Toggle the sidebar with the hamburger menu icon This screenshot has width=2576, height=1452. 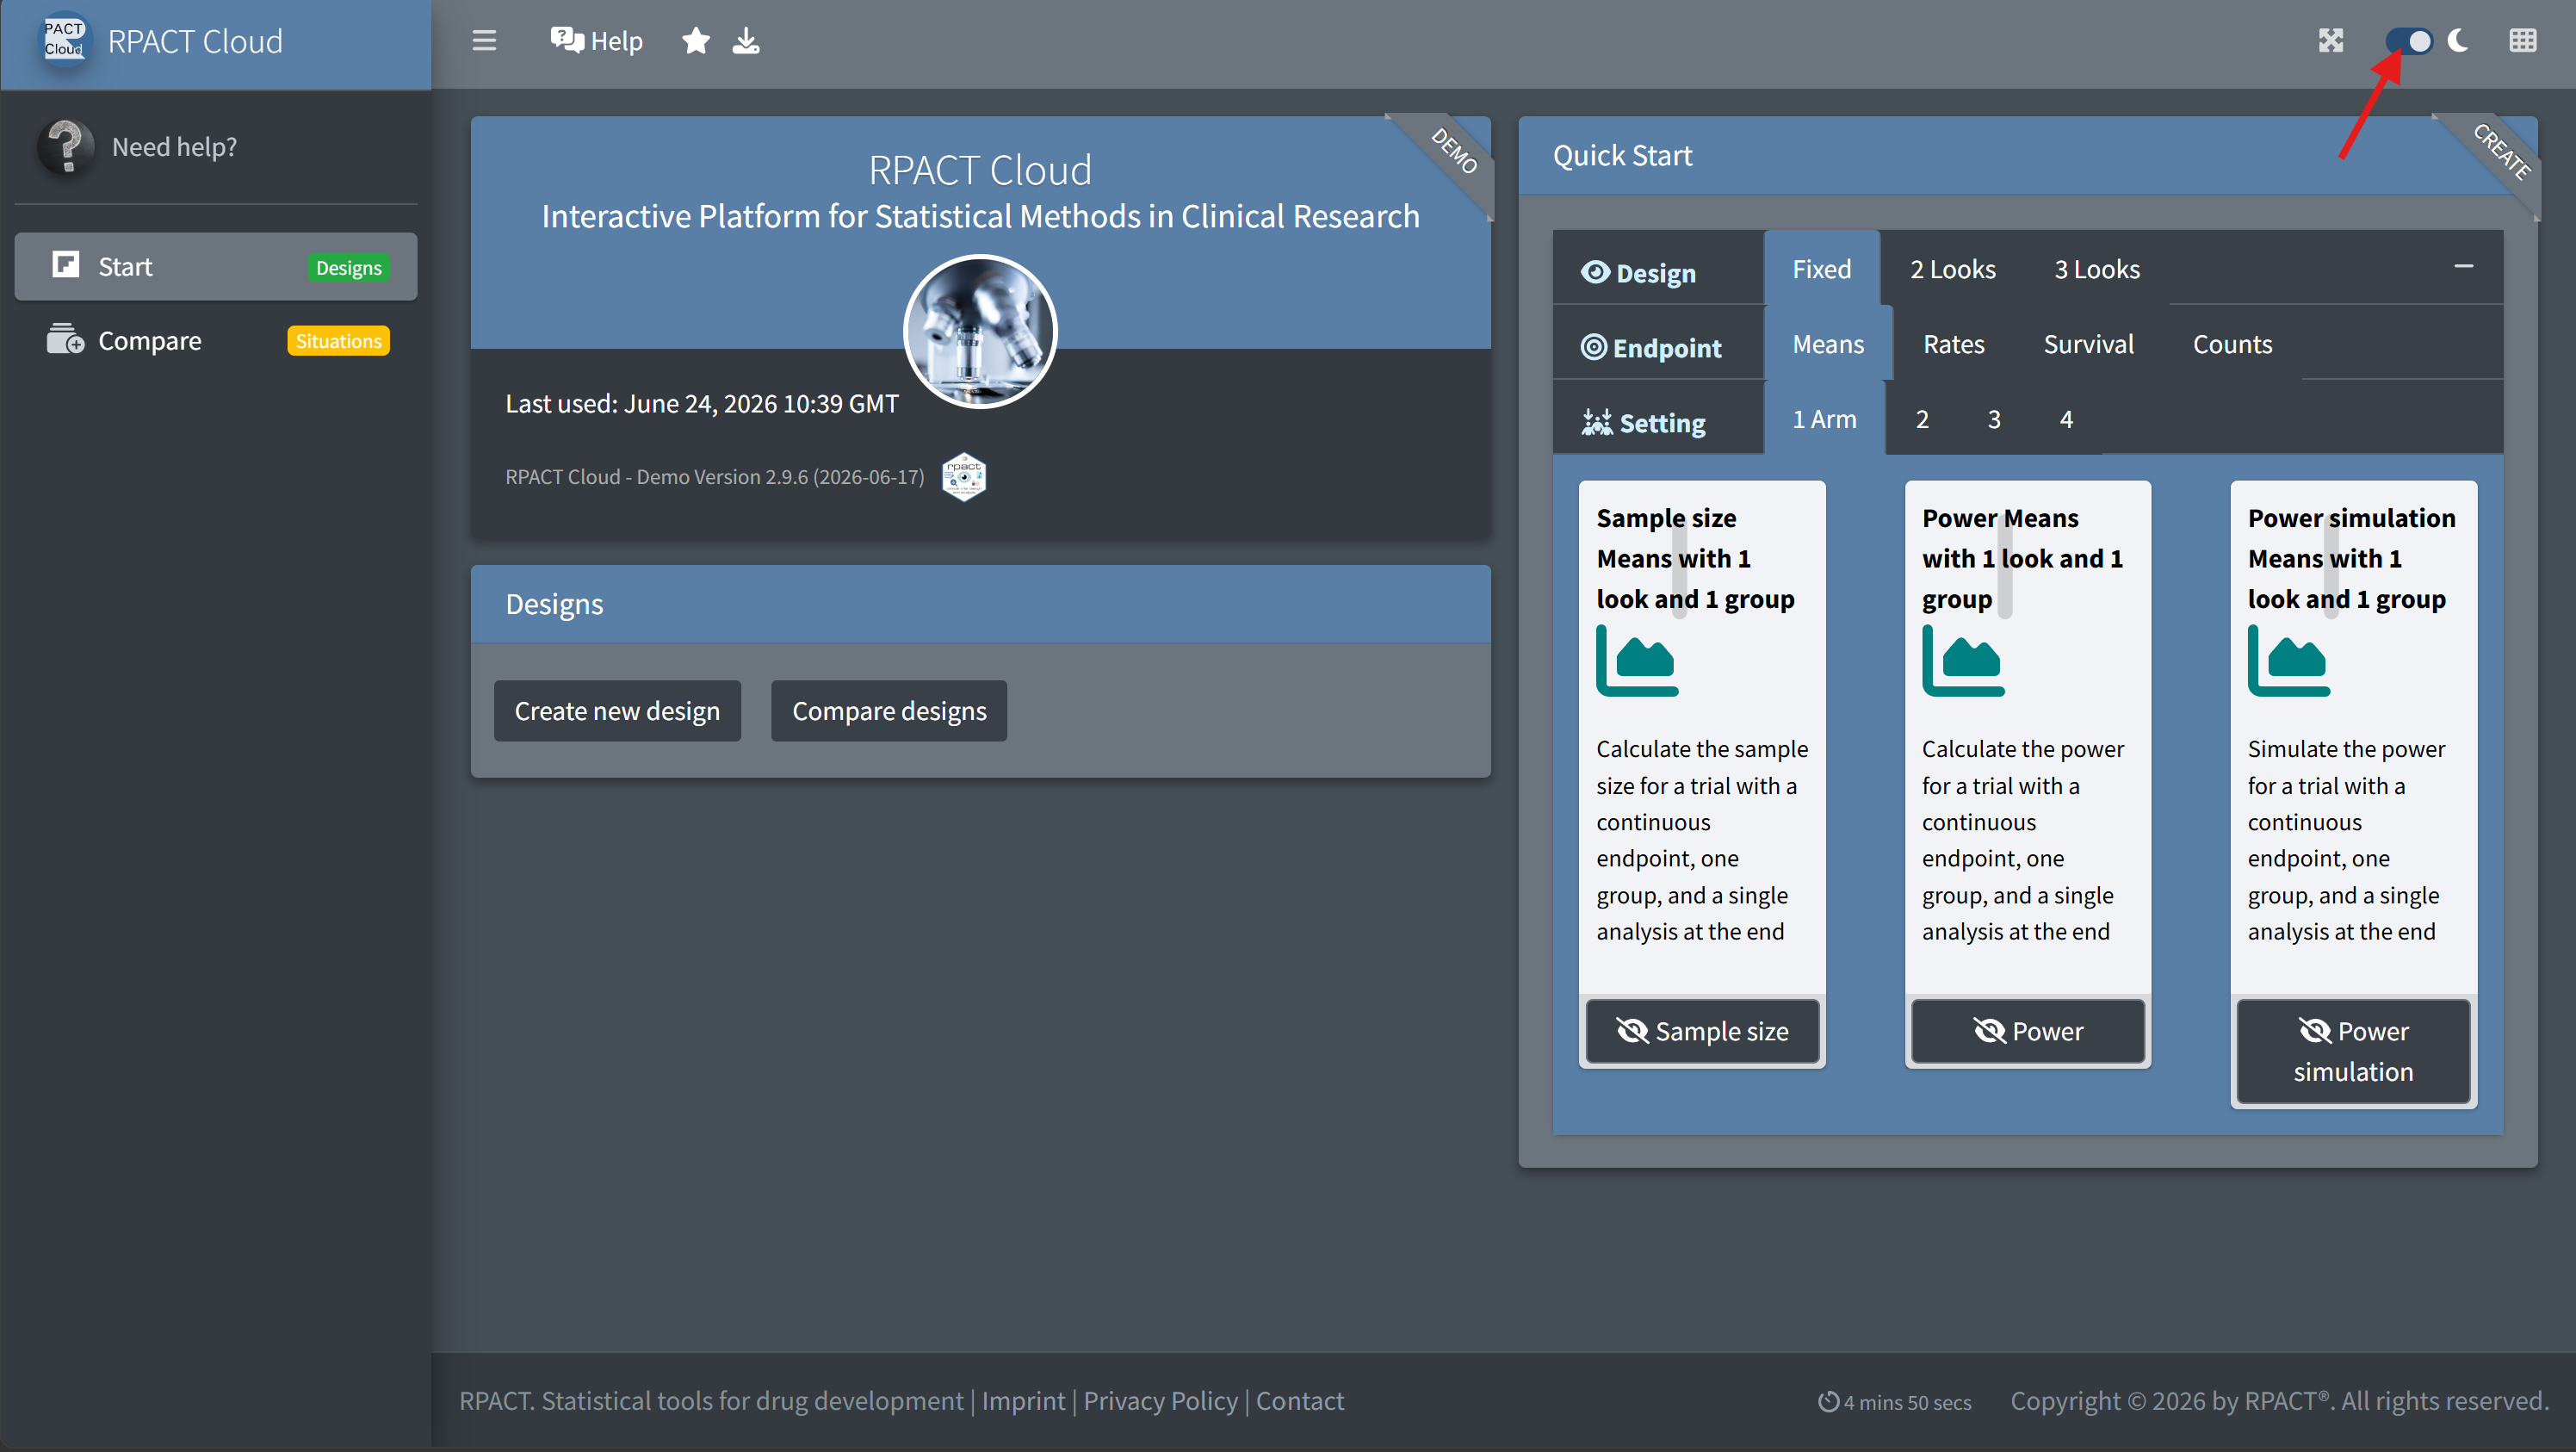click(484, 41)
